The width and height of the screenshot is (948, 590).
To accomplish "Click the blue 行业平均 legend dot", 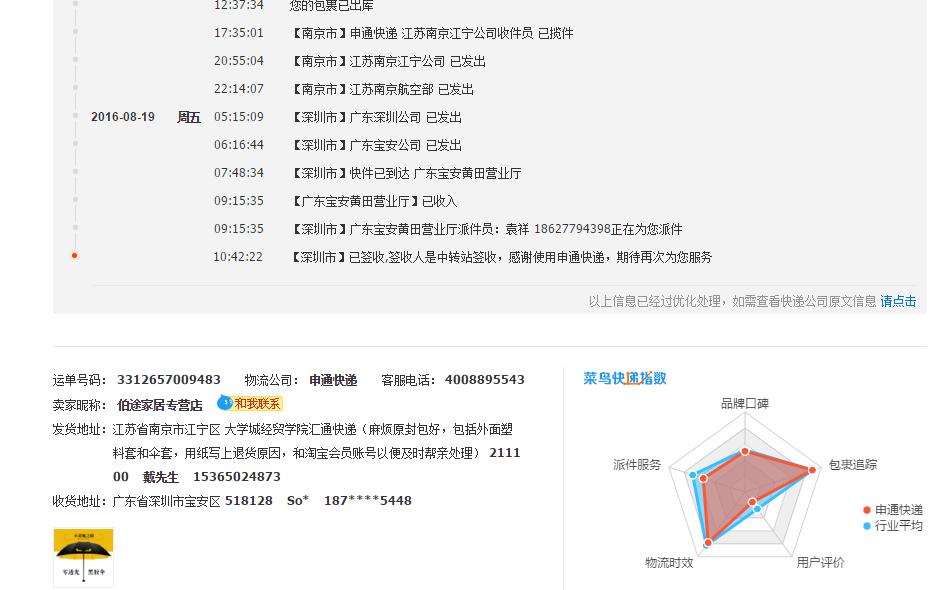I will pyautogui.click(x=866, y=526).
